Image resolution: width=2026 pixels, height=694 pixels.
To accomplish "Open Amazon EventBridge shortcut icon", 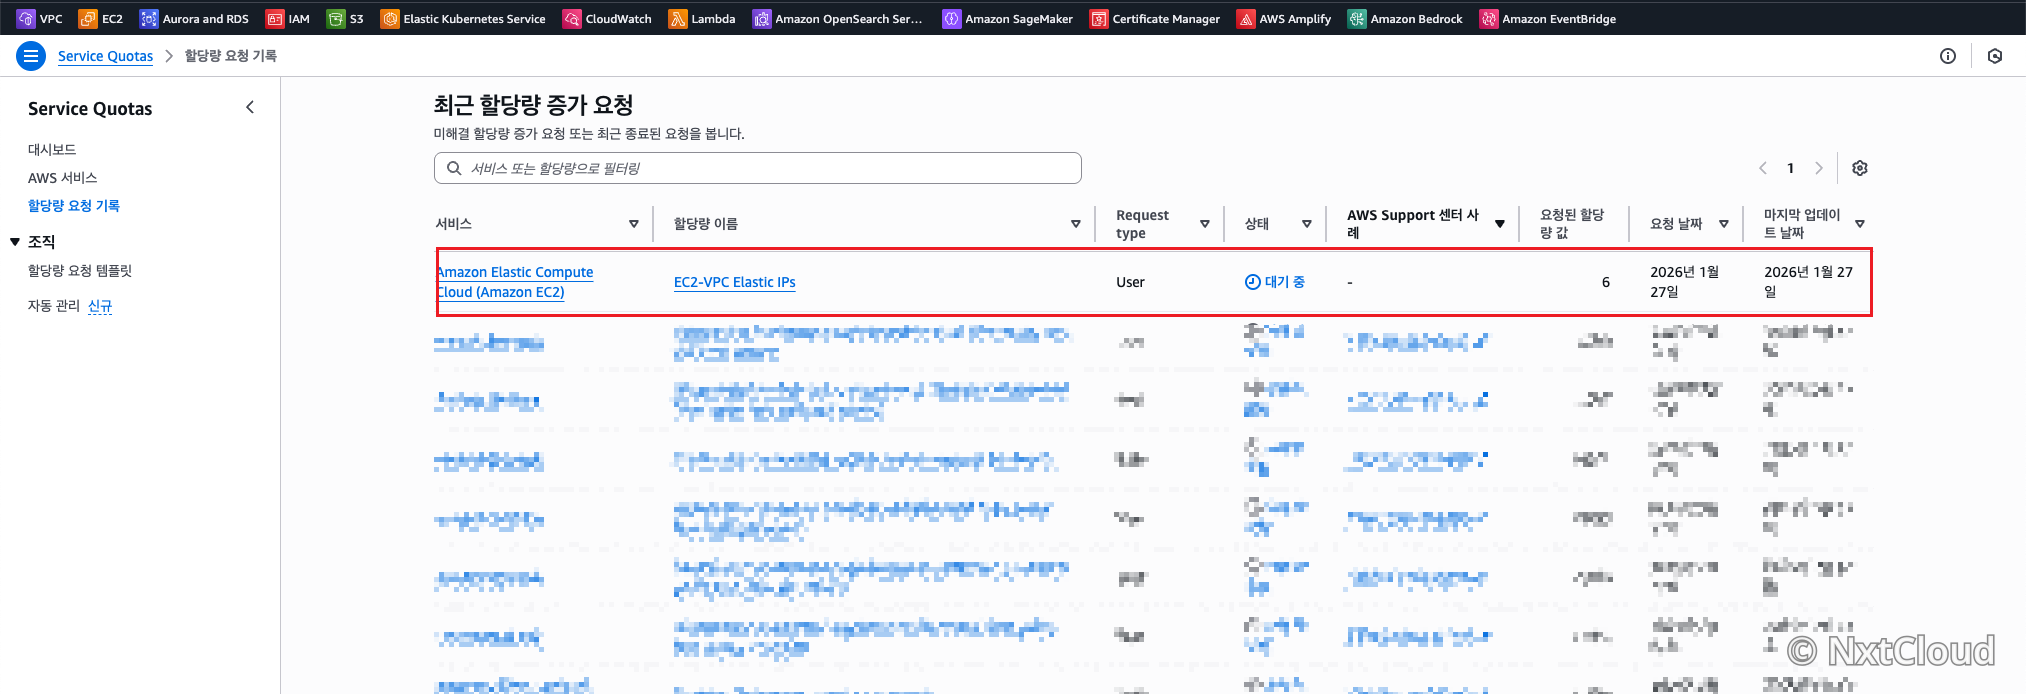I will [x=1489, y=18].
